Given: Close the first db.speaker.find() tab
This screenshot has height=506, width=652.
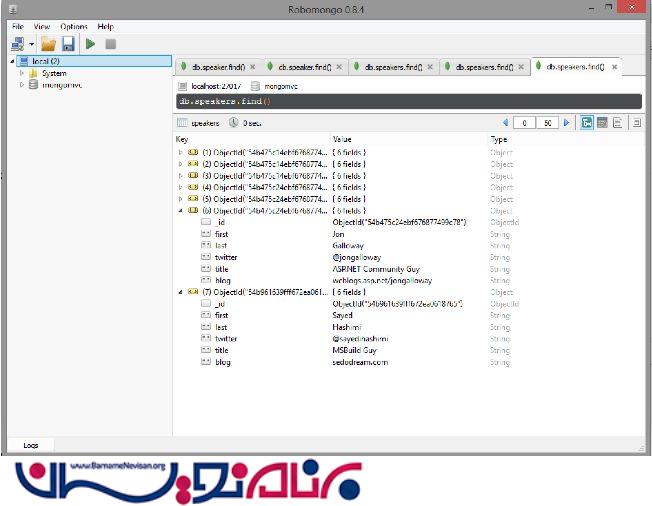Looking at the screenshot, I should click(252, 67).
